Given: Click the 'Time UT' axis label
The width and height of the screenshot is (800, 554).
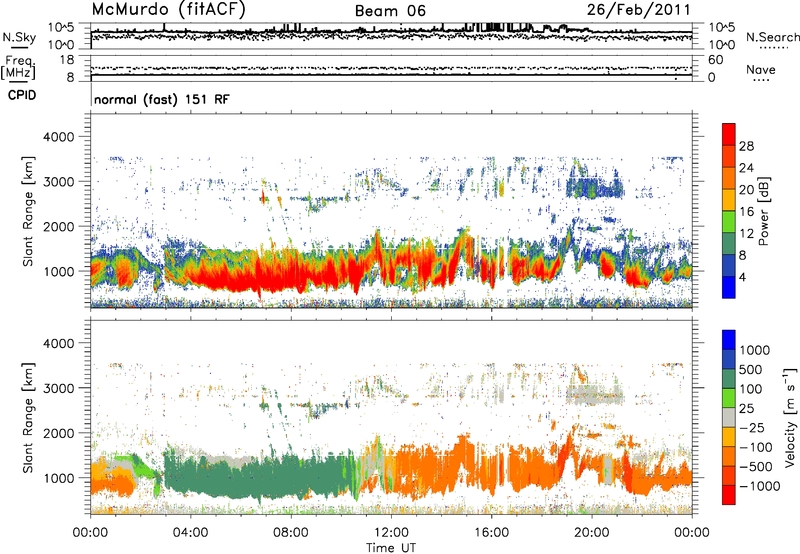Looking at the screenshot, I should pos(391,548).
